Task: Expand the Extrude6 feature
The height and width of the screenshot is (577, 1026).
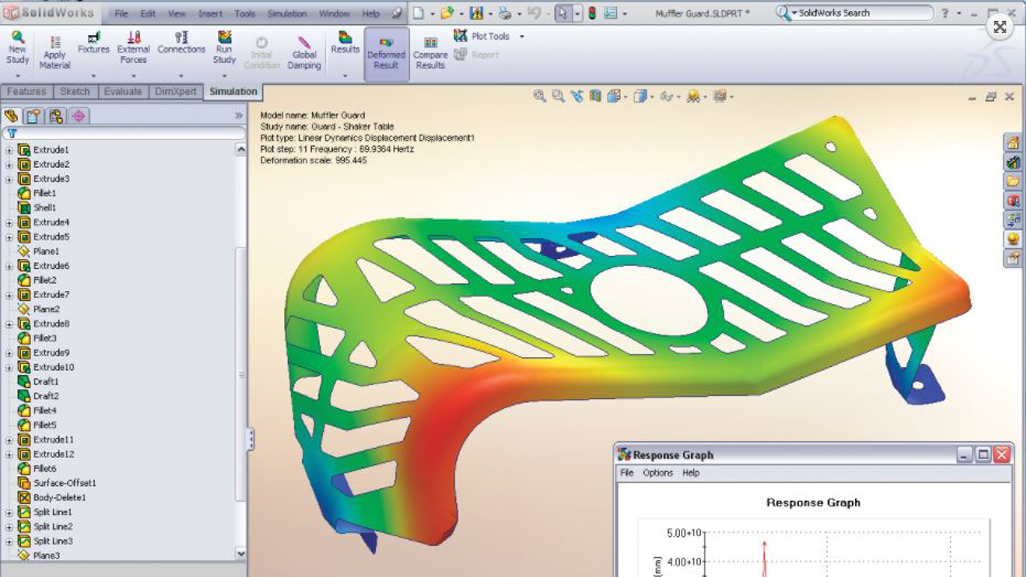Action: click(x=9, y=266)
